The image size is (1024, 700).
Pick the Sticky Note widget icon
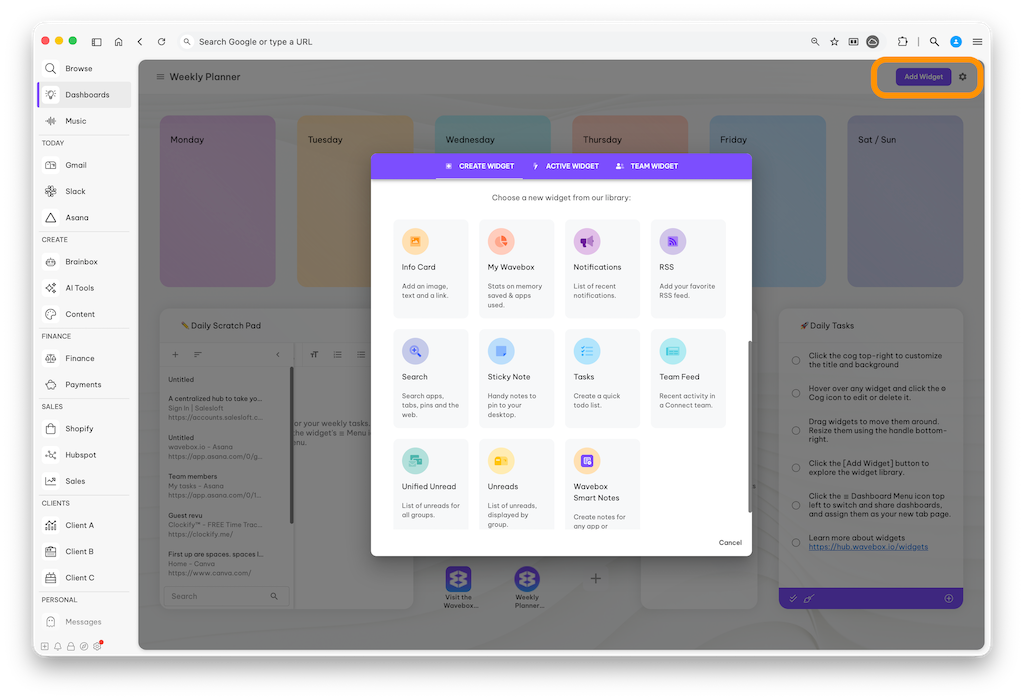point(501,351)
